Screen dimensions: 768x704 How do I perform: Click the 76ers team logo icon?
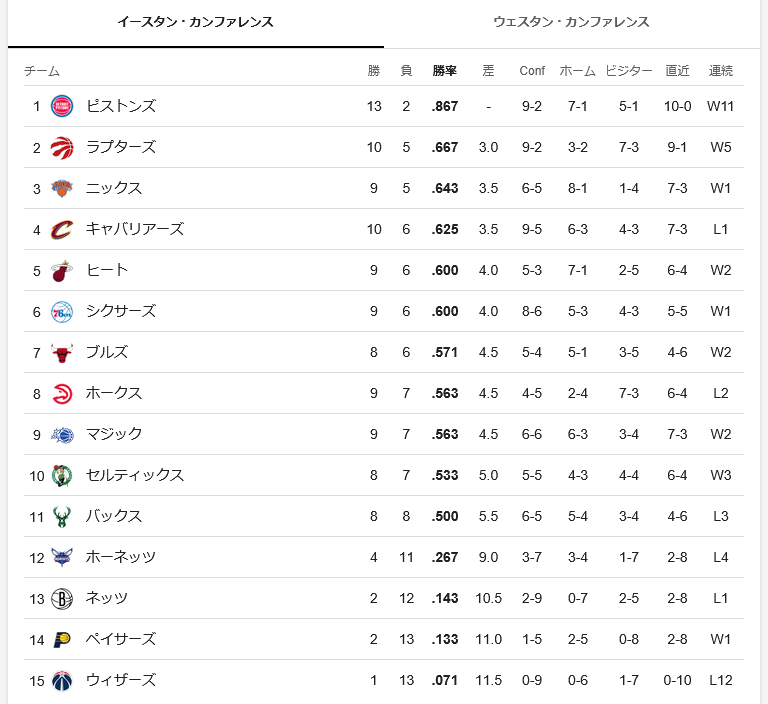tap(62, 311)
